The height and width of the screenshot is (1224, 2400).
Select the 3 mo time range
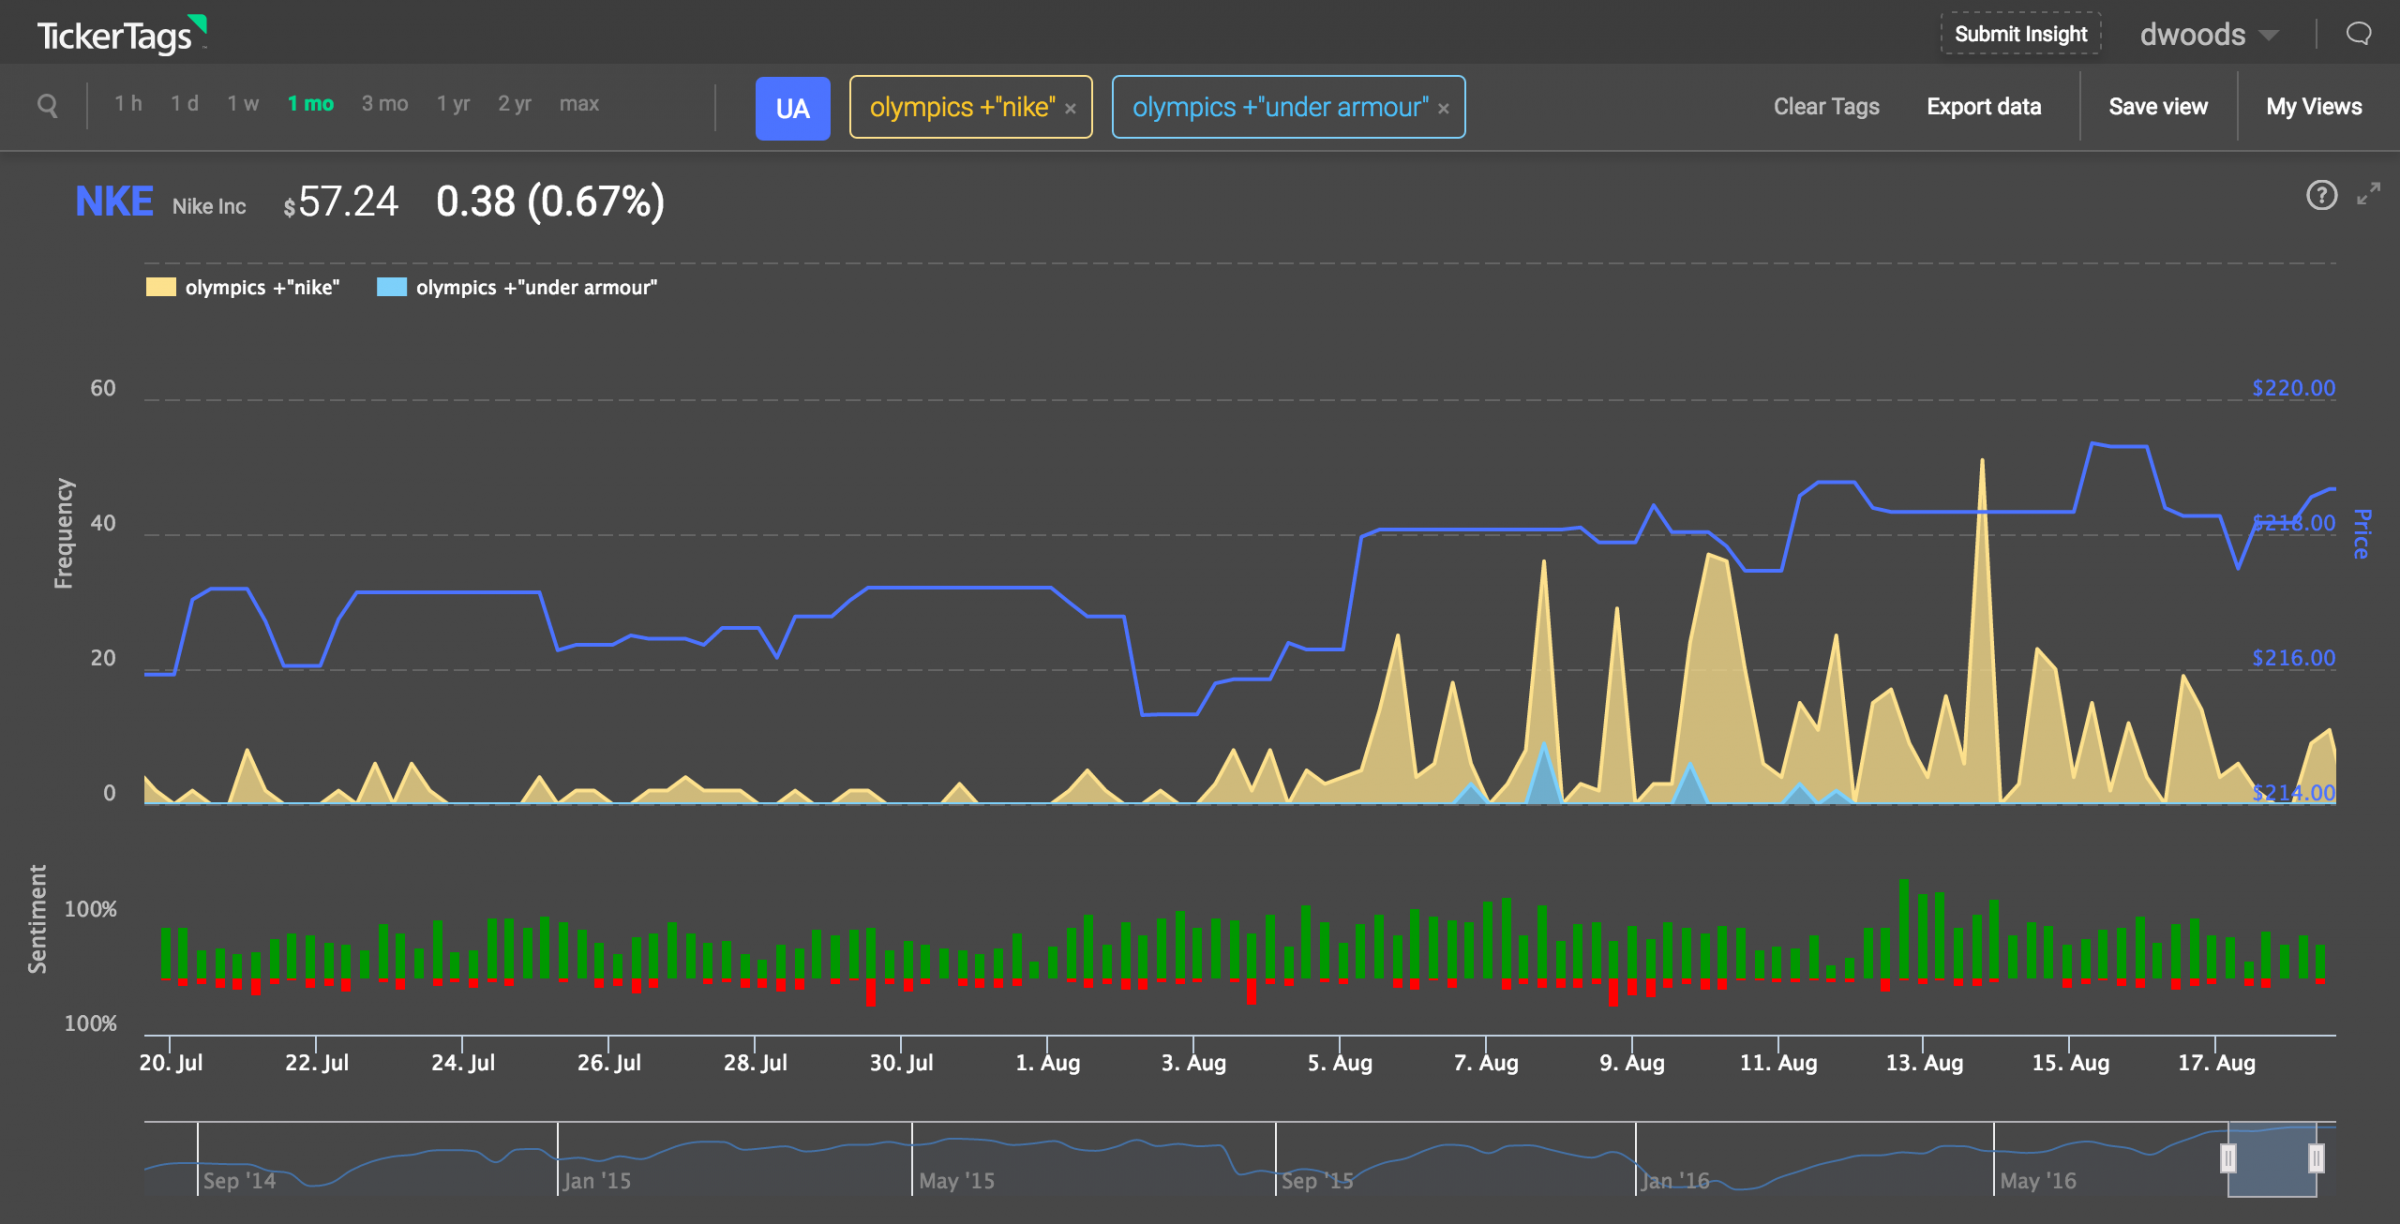pyautogui.click(x=385, y=104)
